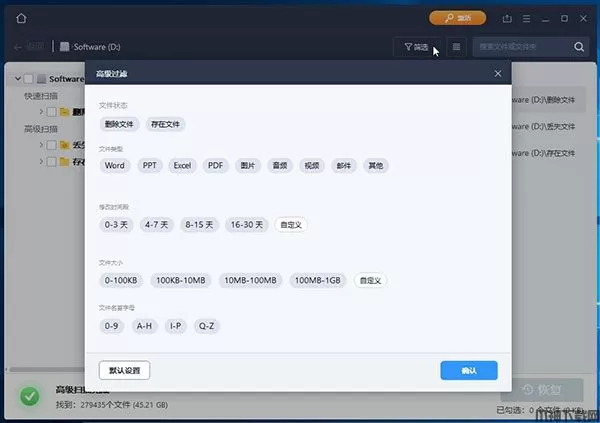
Task: Open the hamburger menu in title bar
Action: 527,18
